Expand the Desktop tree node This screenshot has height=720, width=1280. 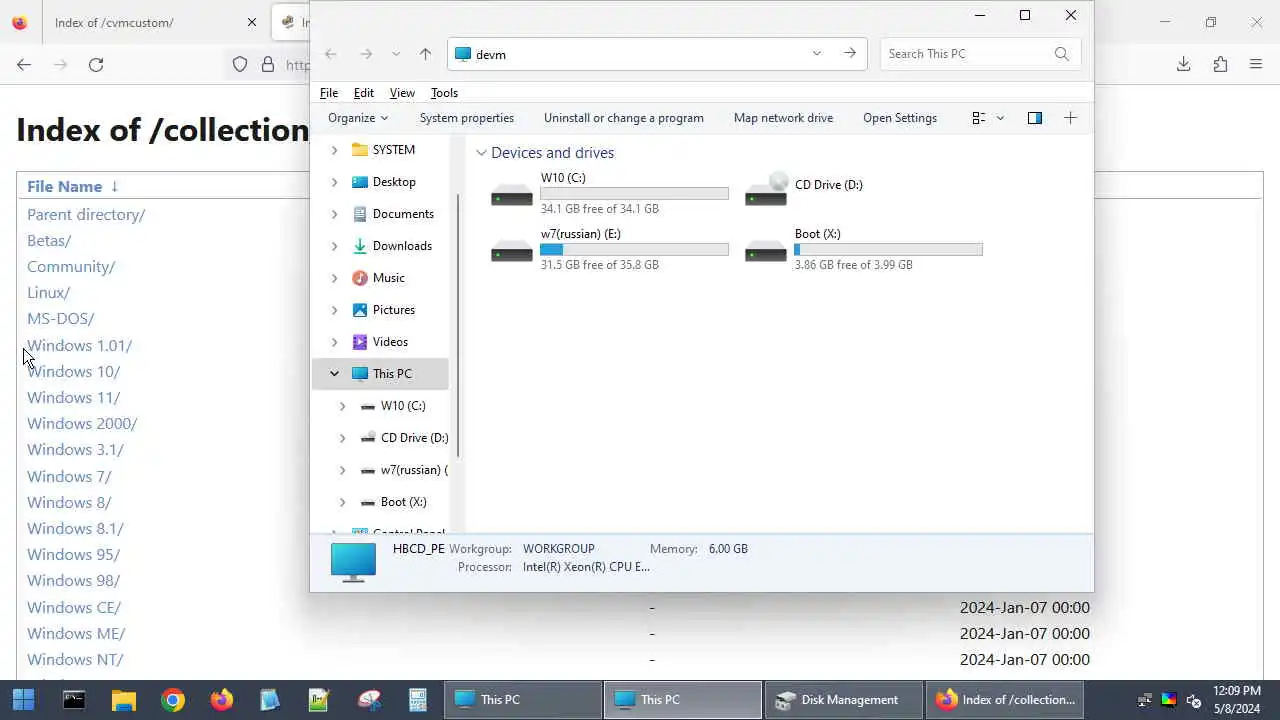pyautogui.click(x=334, y=182)
